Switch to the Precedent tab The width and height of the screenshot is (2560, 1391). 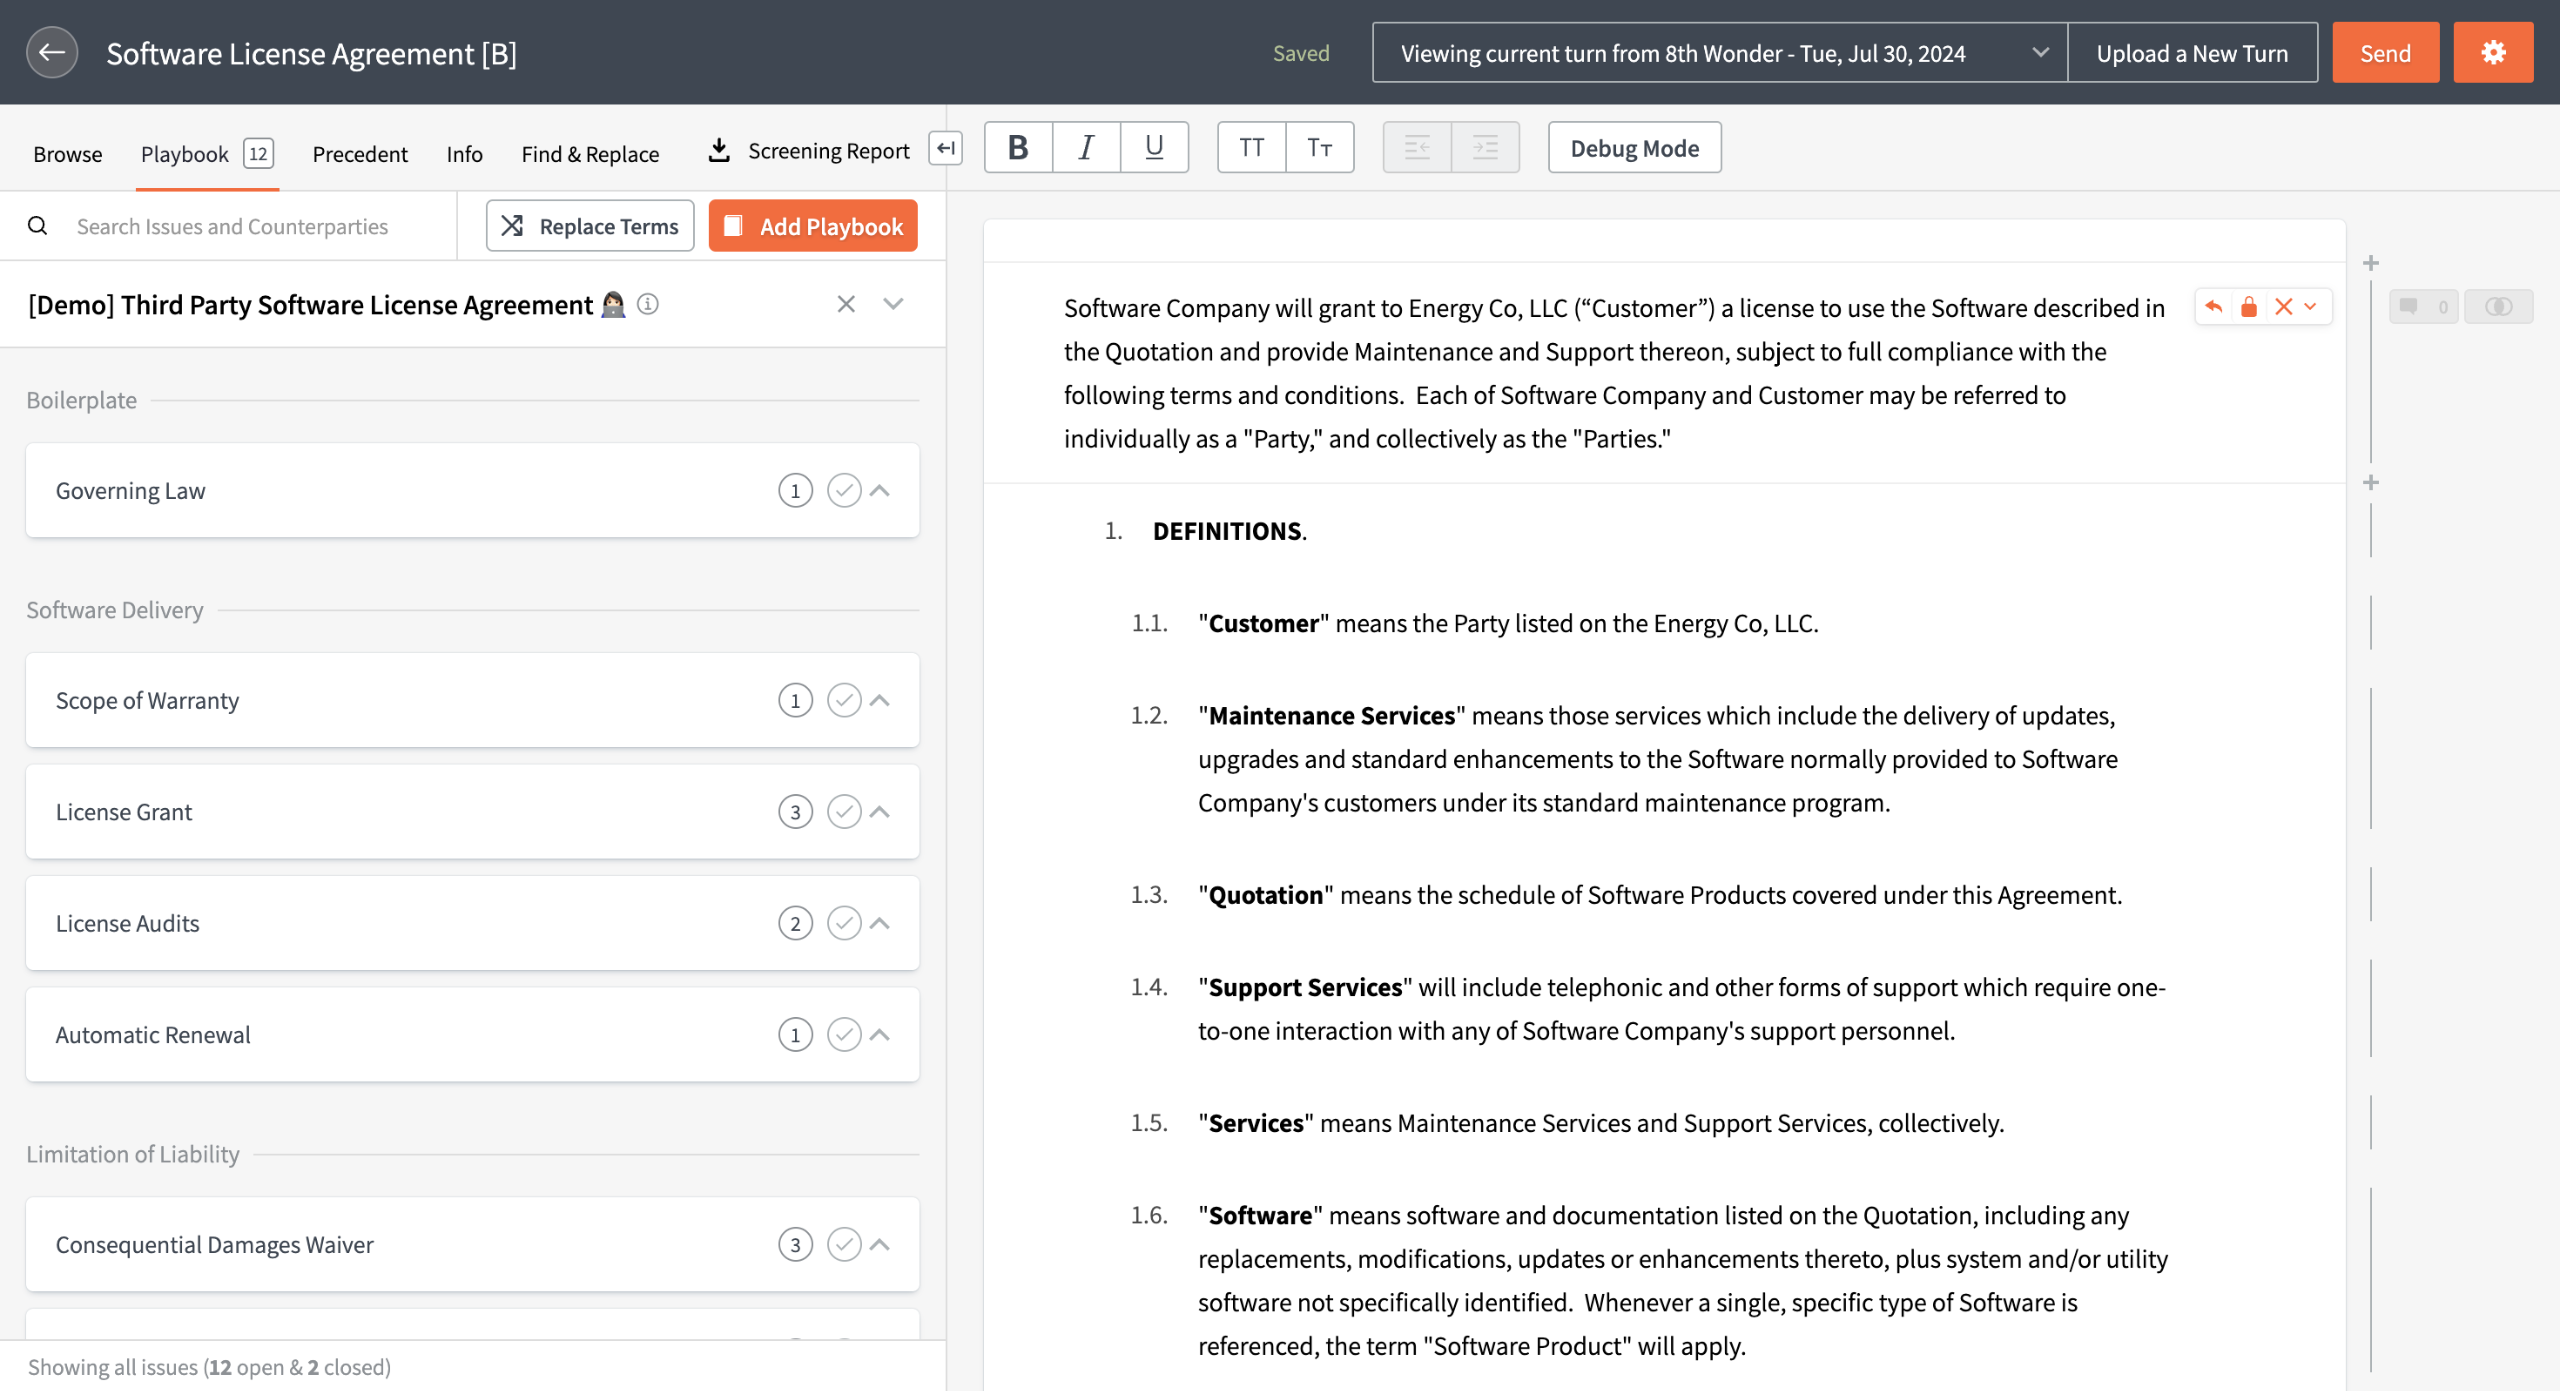point(360,154)
